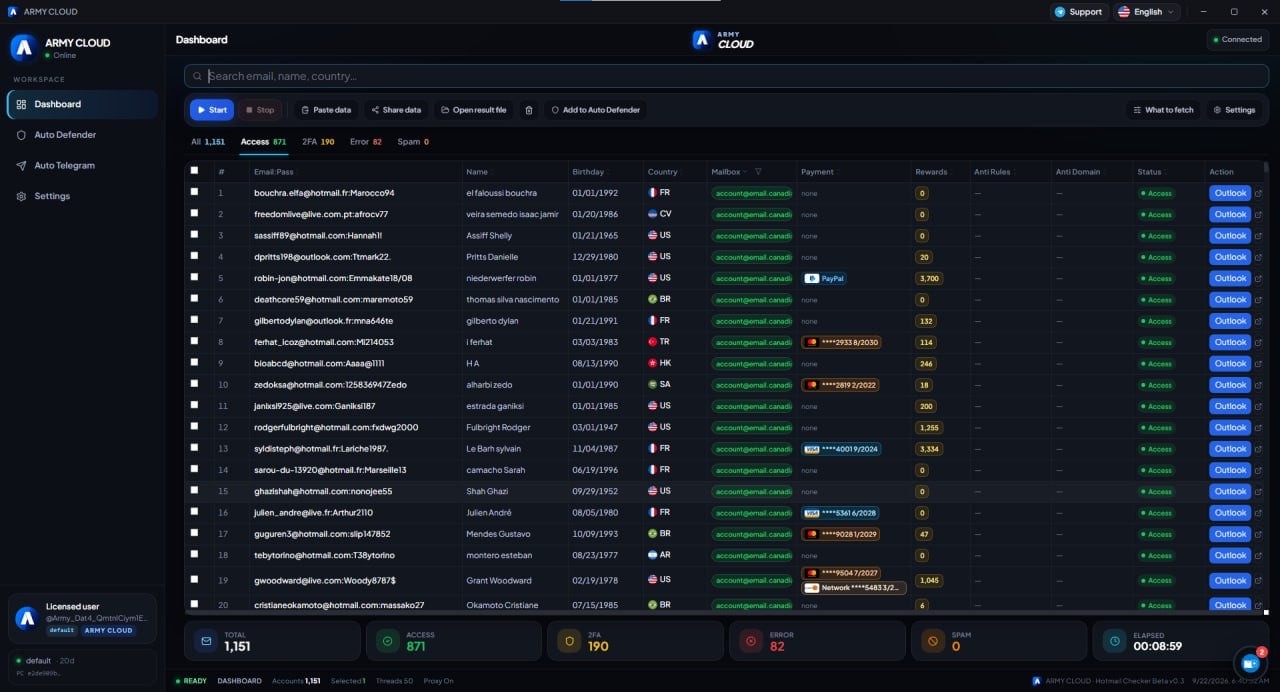Screen dimensions: 1280x692
Task: Click the Auto Telegram paper-plane icon in sidebar
Action: [21, 166]
